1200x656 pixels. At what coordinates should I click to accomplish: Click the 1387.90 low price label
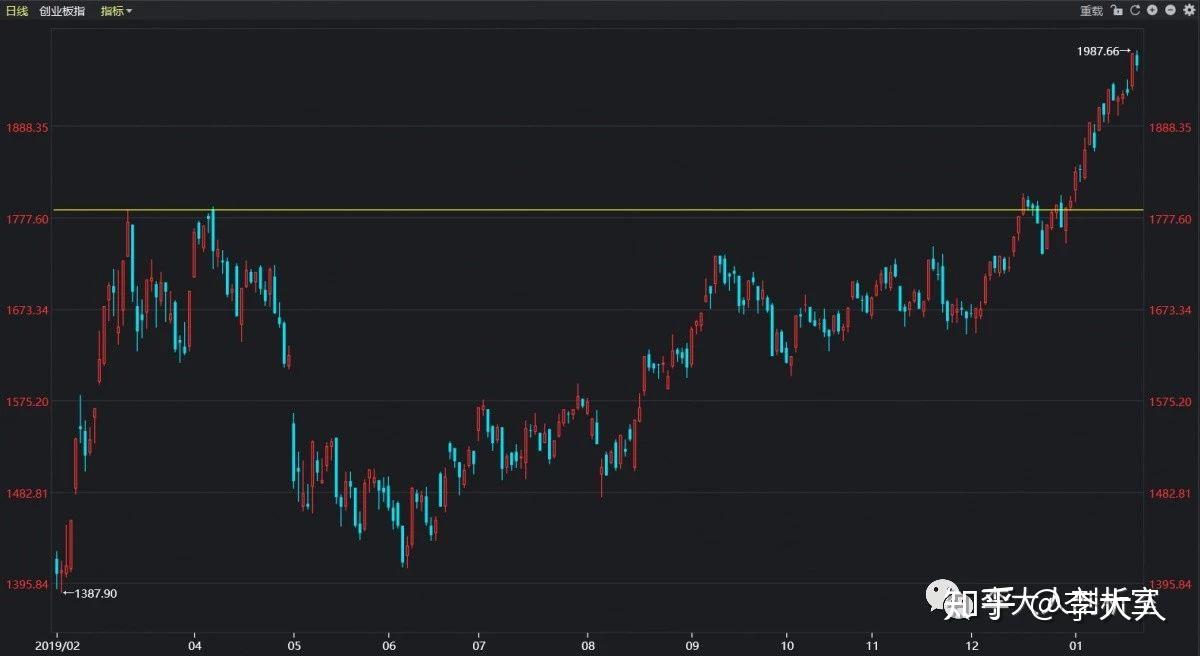[96, 594]
